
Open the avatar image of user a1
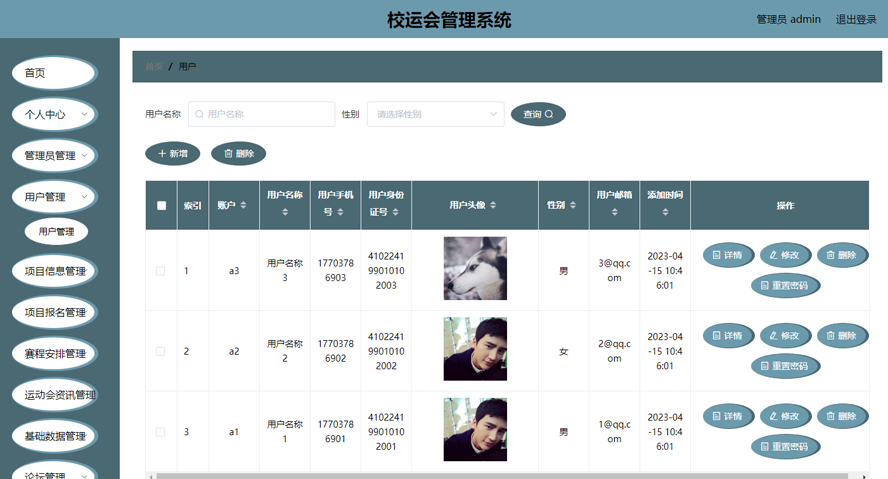click(475, 429)
